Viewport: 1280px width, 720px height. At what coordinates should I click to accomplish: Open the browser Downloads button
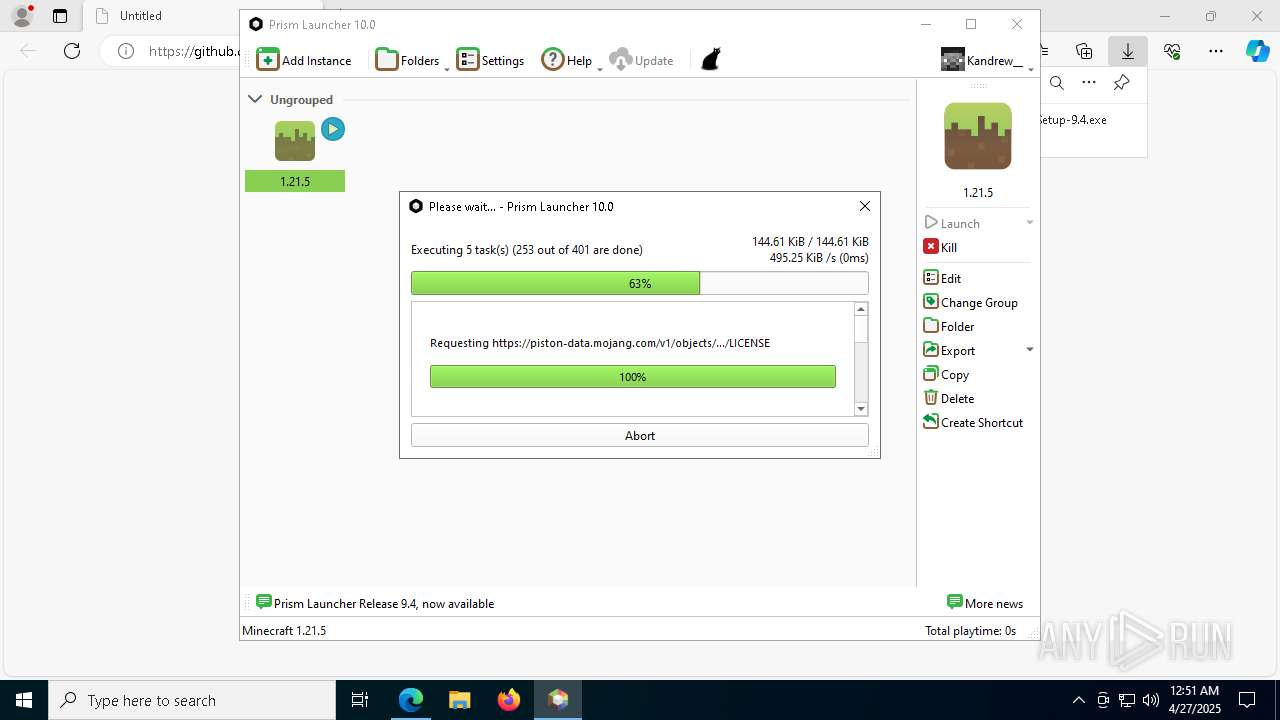[1128, 51]
